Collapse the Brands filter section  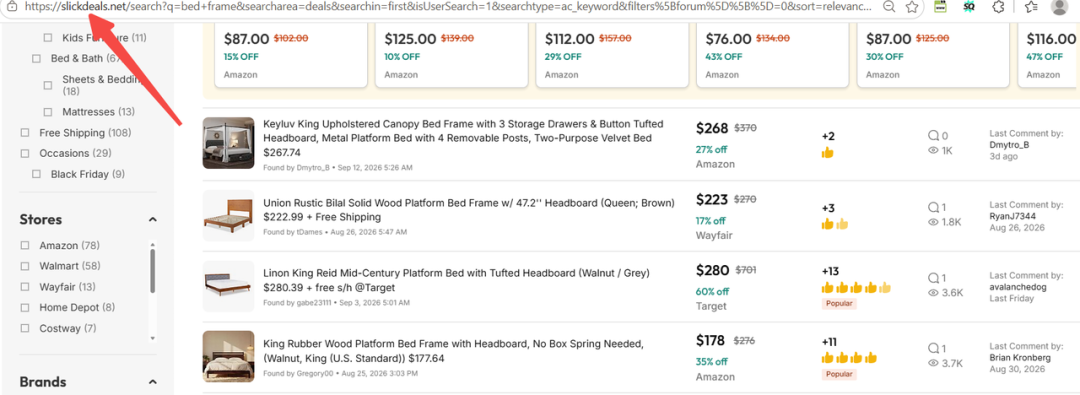click(x=152, y=382)
